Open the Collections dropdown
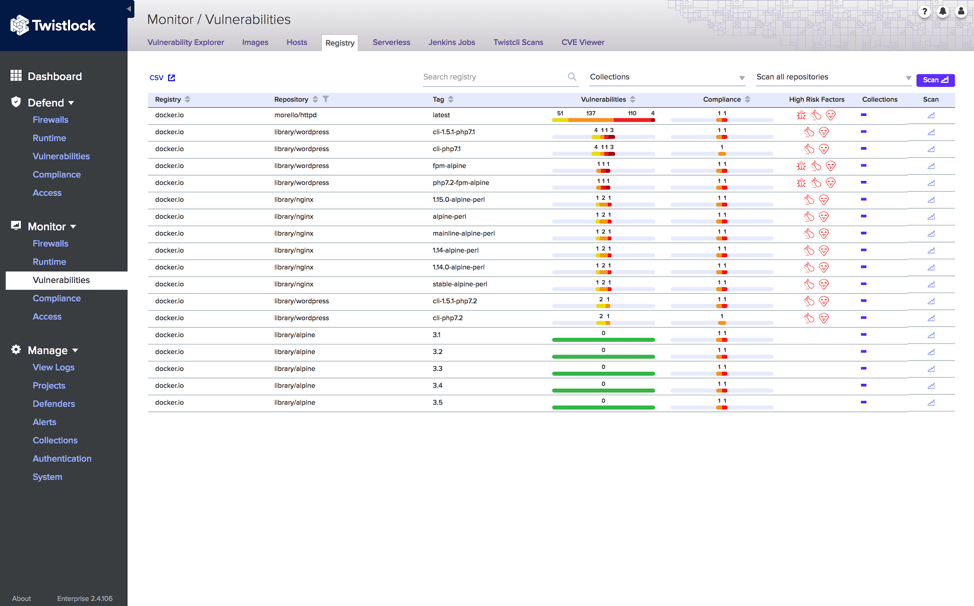The width and height of the screenshot is (974, 606). click(x=667, y=77)
